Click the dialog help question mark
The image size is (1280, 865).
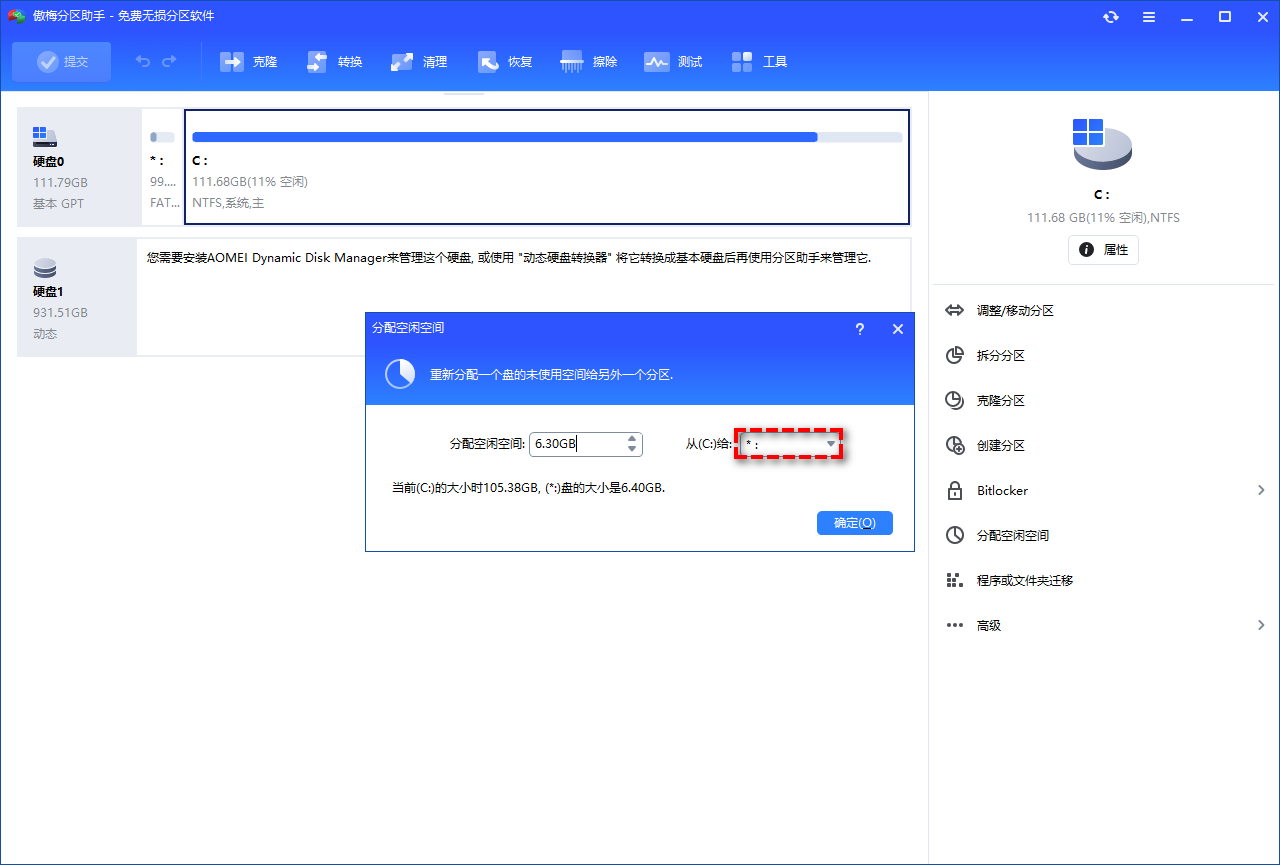[859, 329]
